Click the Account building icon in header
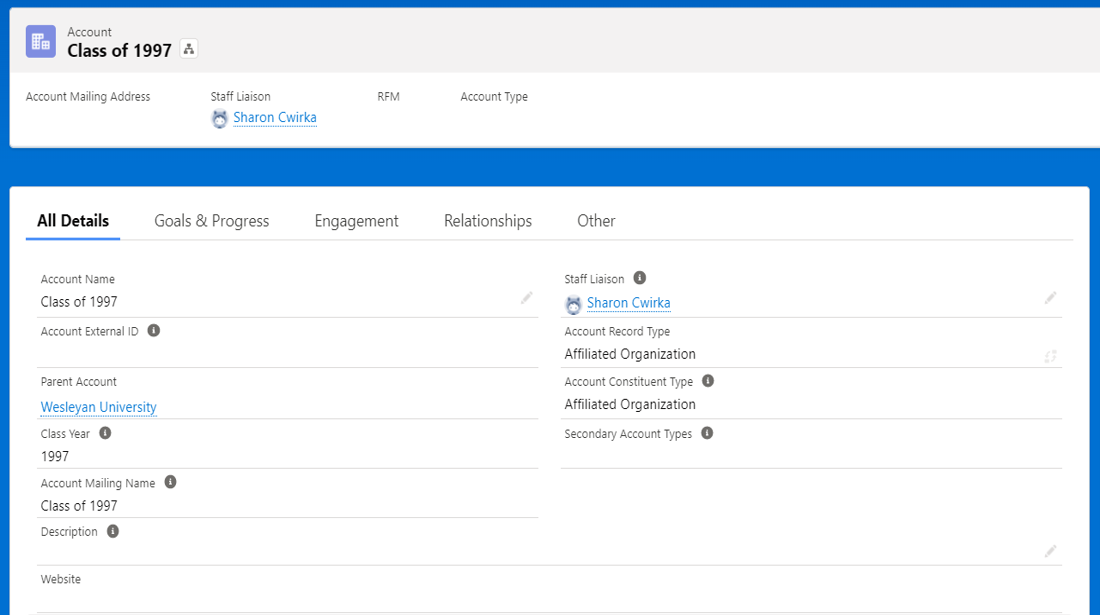This screenshot has height=615, width=1100. click(41, 41)
